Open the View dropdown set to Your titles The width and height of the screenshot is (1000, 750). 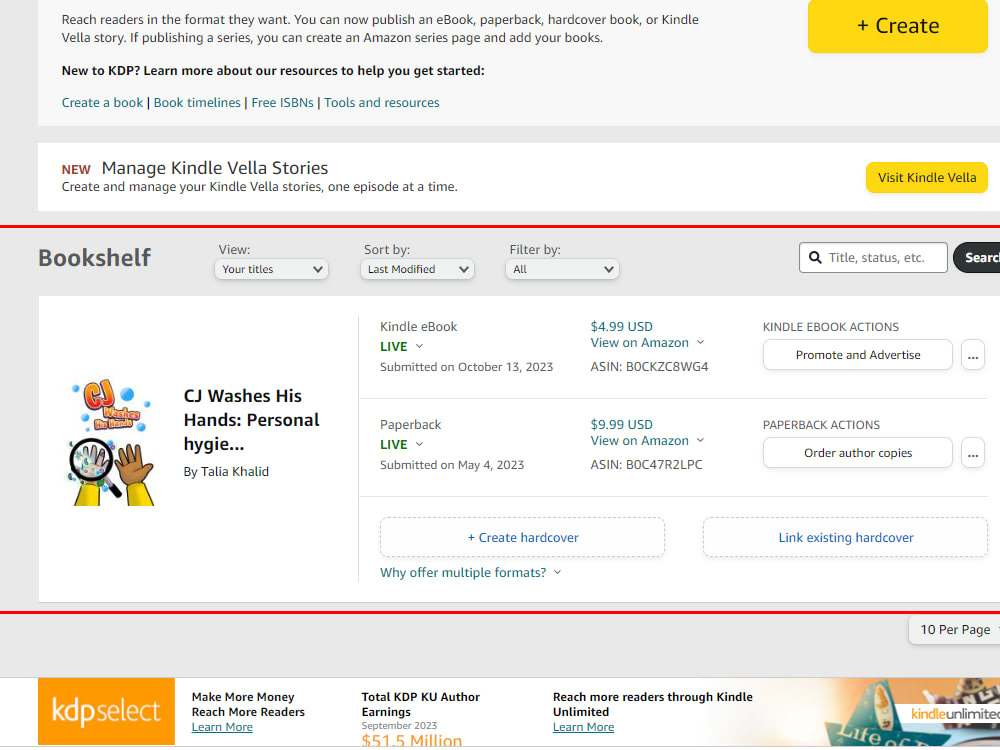pyautogui.click(x=272, y=269)
